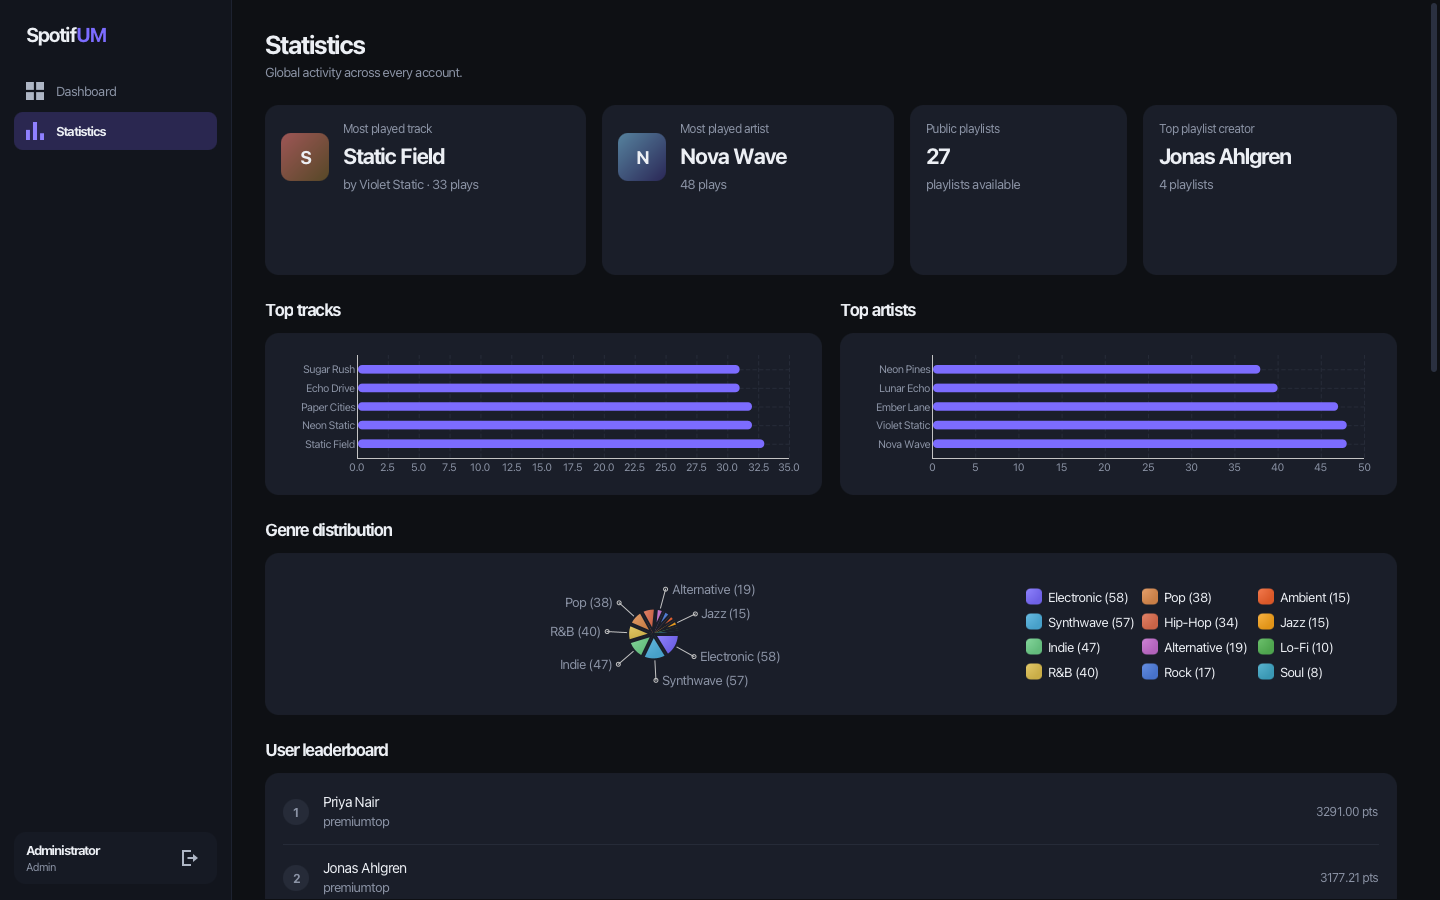This screenshot has height=900, width=1440.
Task: Click the Ambient (15) legend swatch
Action: [1266, 597]
